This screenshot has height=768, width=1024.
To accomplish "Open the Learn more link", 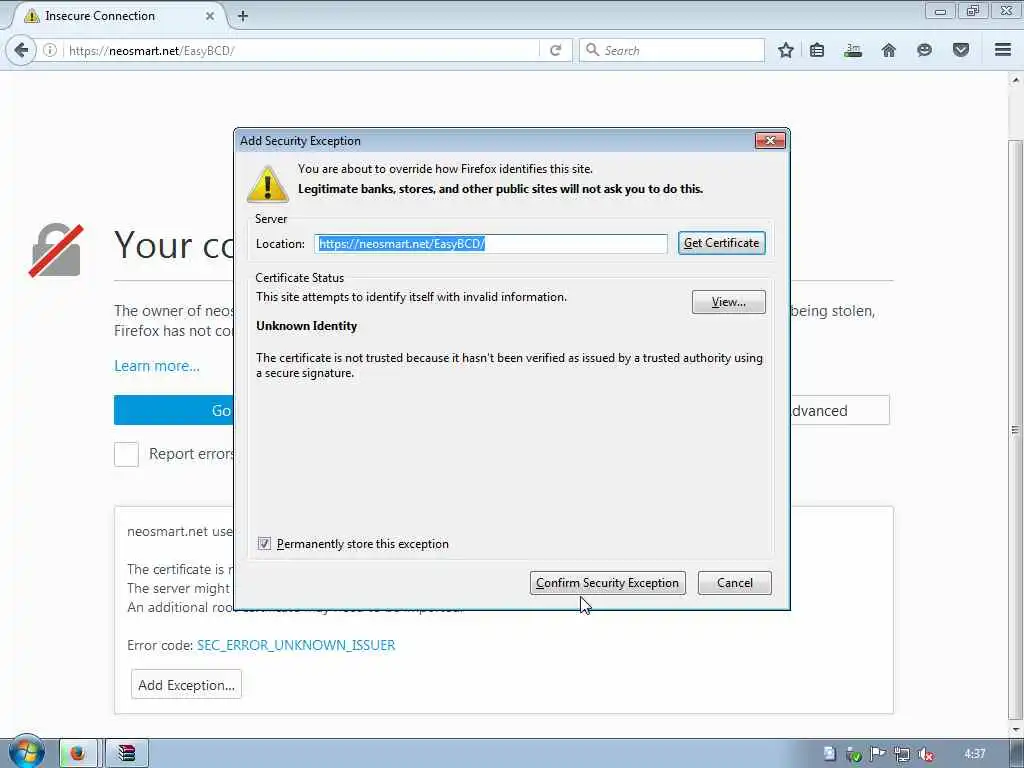I will tap(157, 366).
